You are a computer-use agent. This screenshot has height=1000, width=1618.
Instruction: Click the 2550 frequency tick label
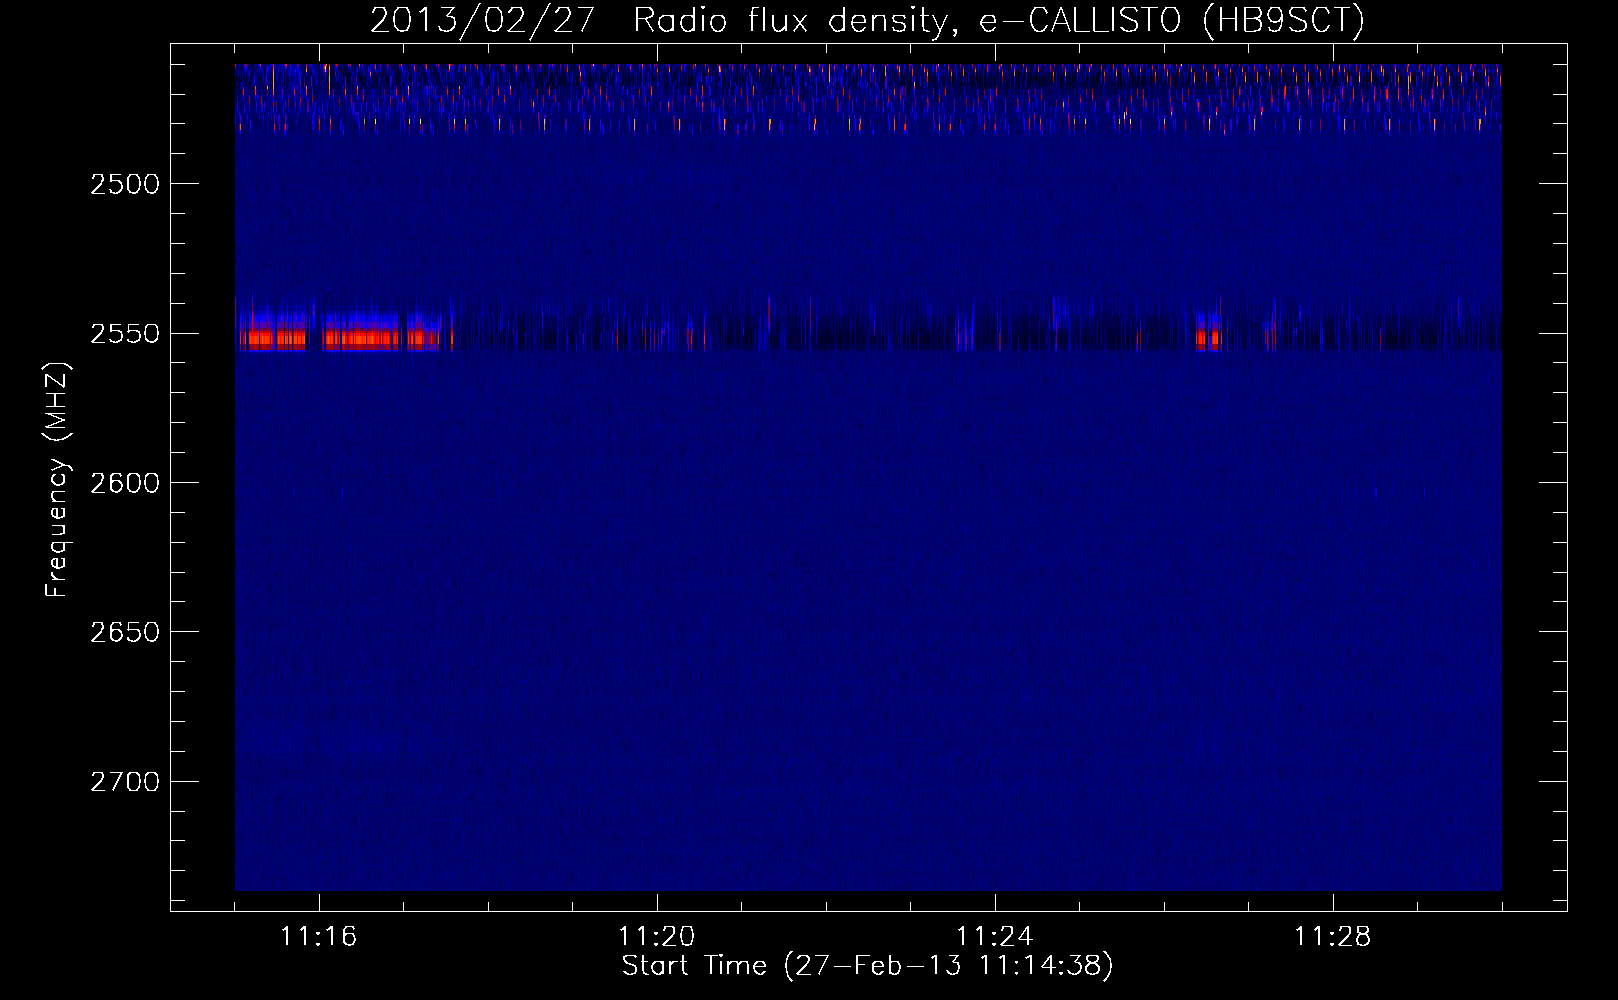point(125,334)
